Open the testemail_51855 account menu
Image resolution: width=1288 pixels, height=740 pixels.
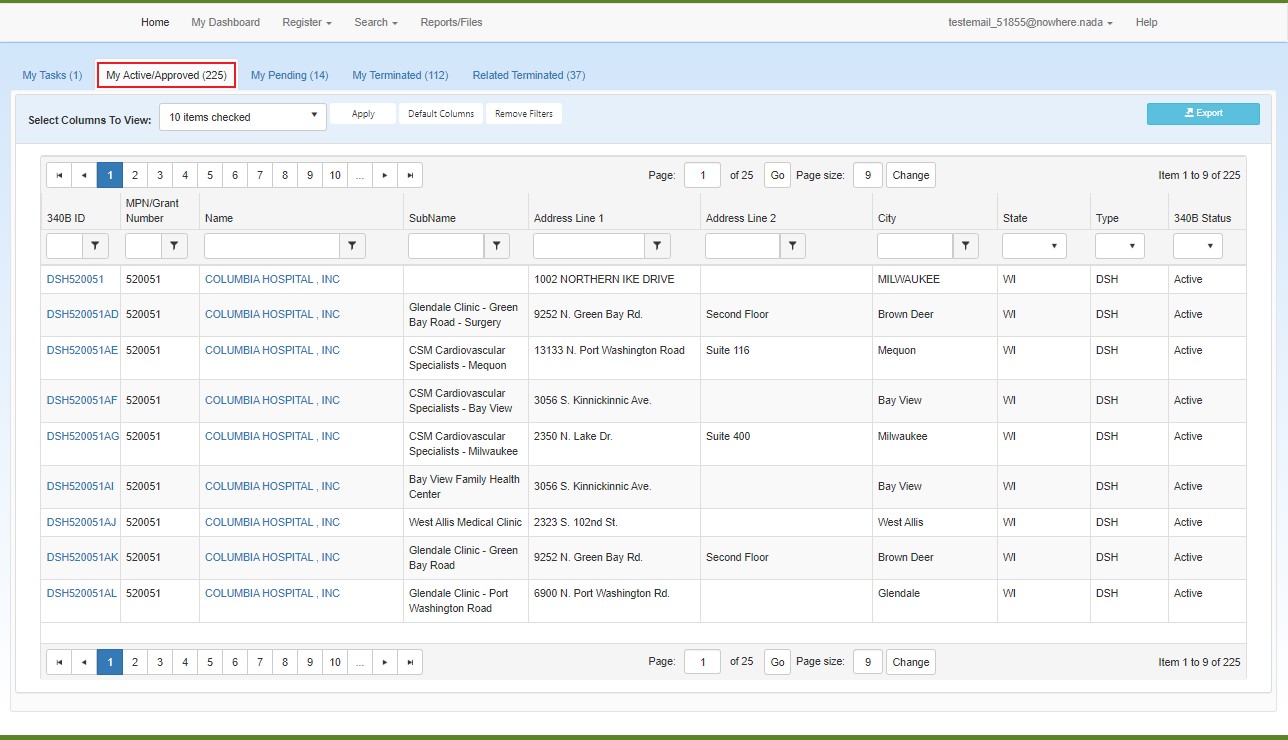1030,22
